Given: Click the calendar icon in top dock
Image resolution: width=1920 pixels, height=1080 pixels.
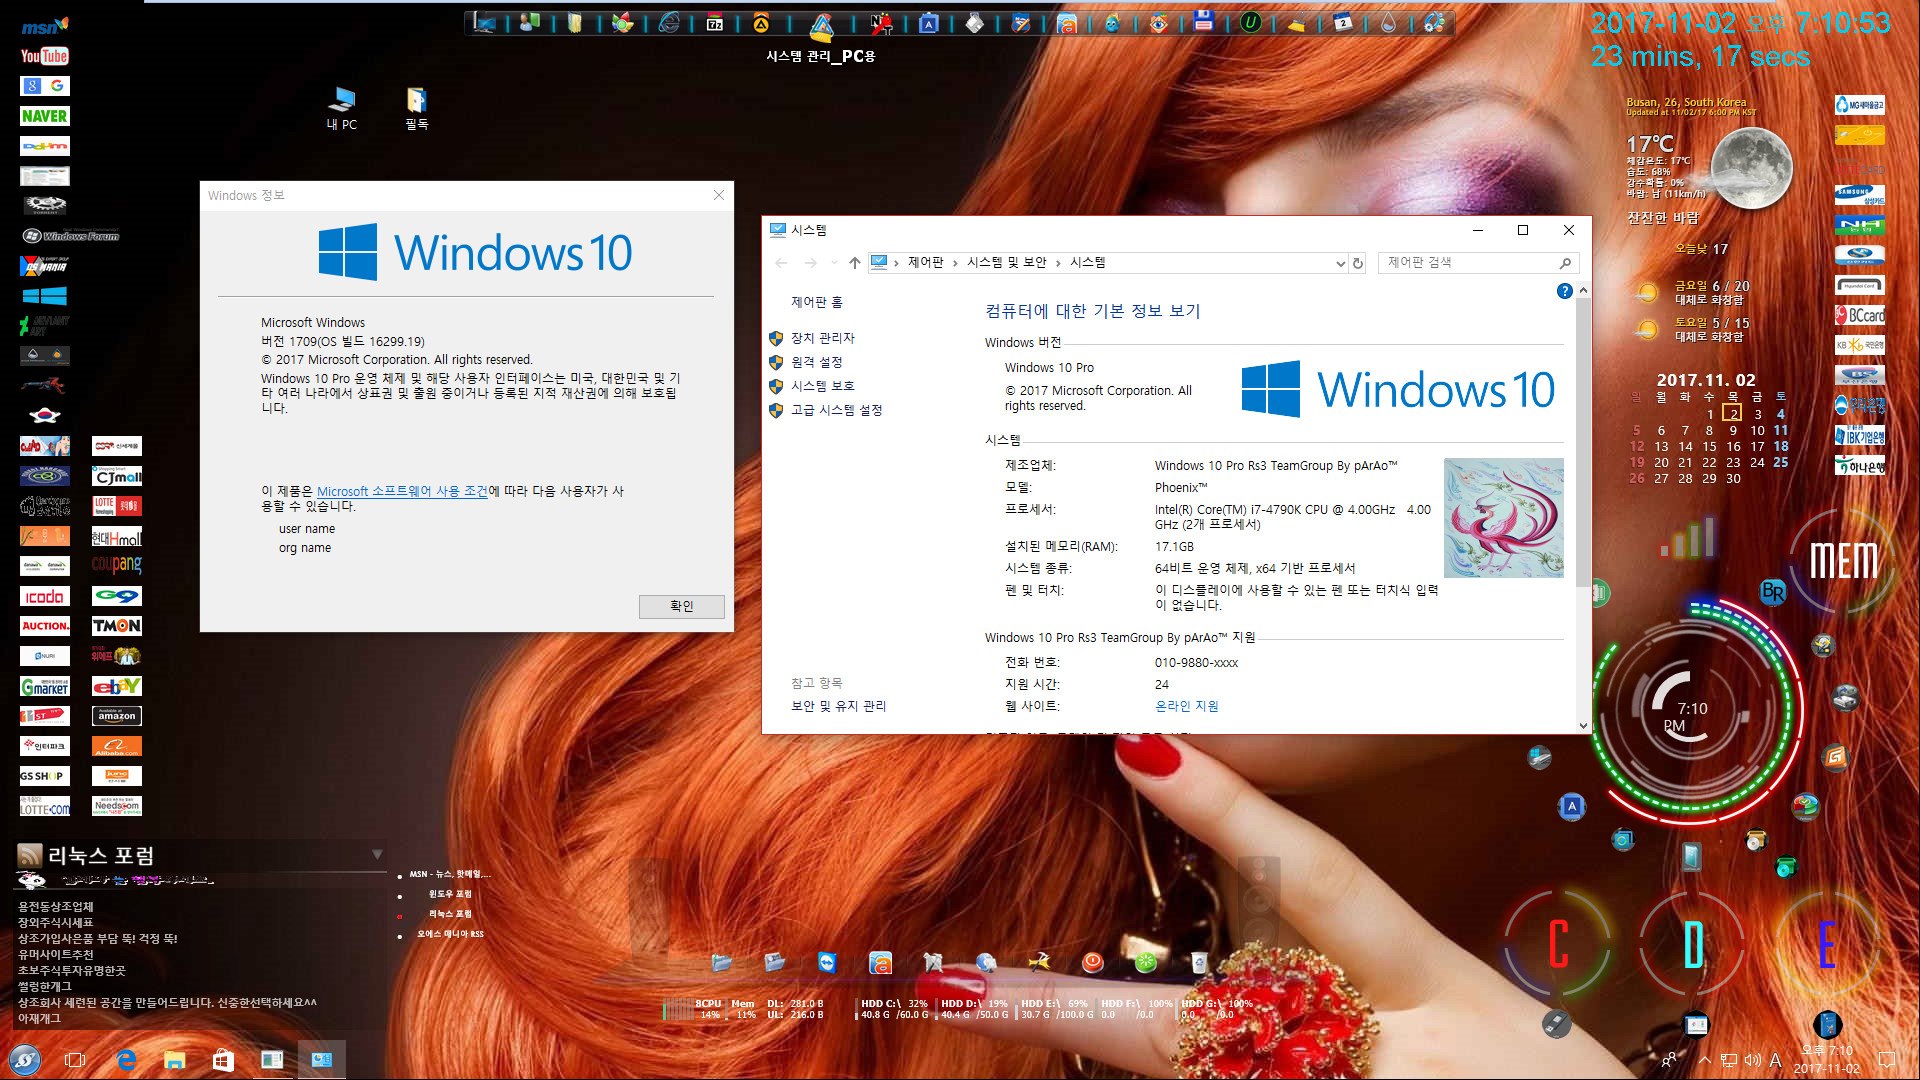Looking at the screenshot, I should pos(1343,23).
